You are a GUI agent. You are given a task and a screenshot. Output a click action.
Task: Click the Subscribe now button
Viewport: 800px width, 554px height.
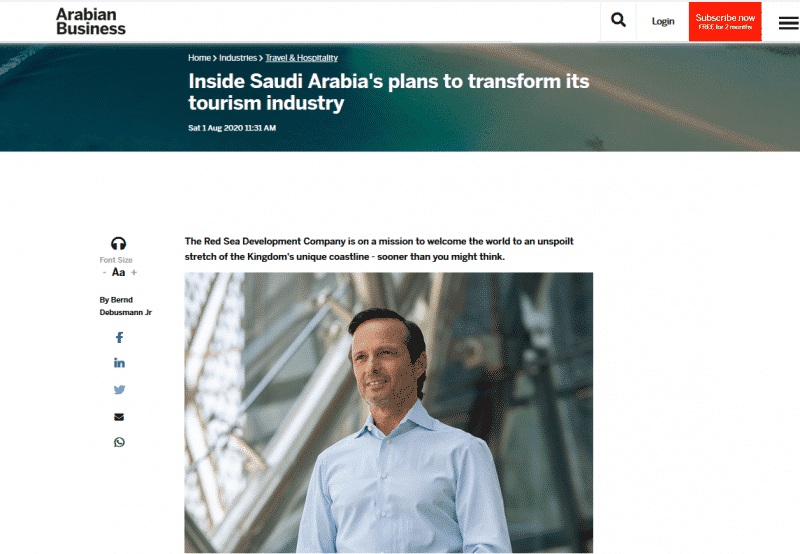[725, 21]
